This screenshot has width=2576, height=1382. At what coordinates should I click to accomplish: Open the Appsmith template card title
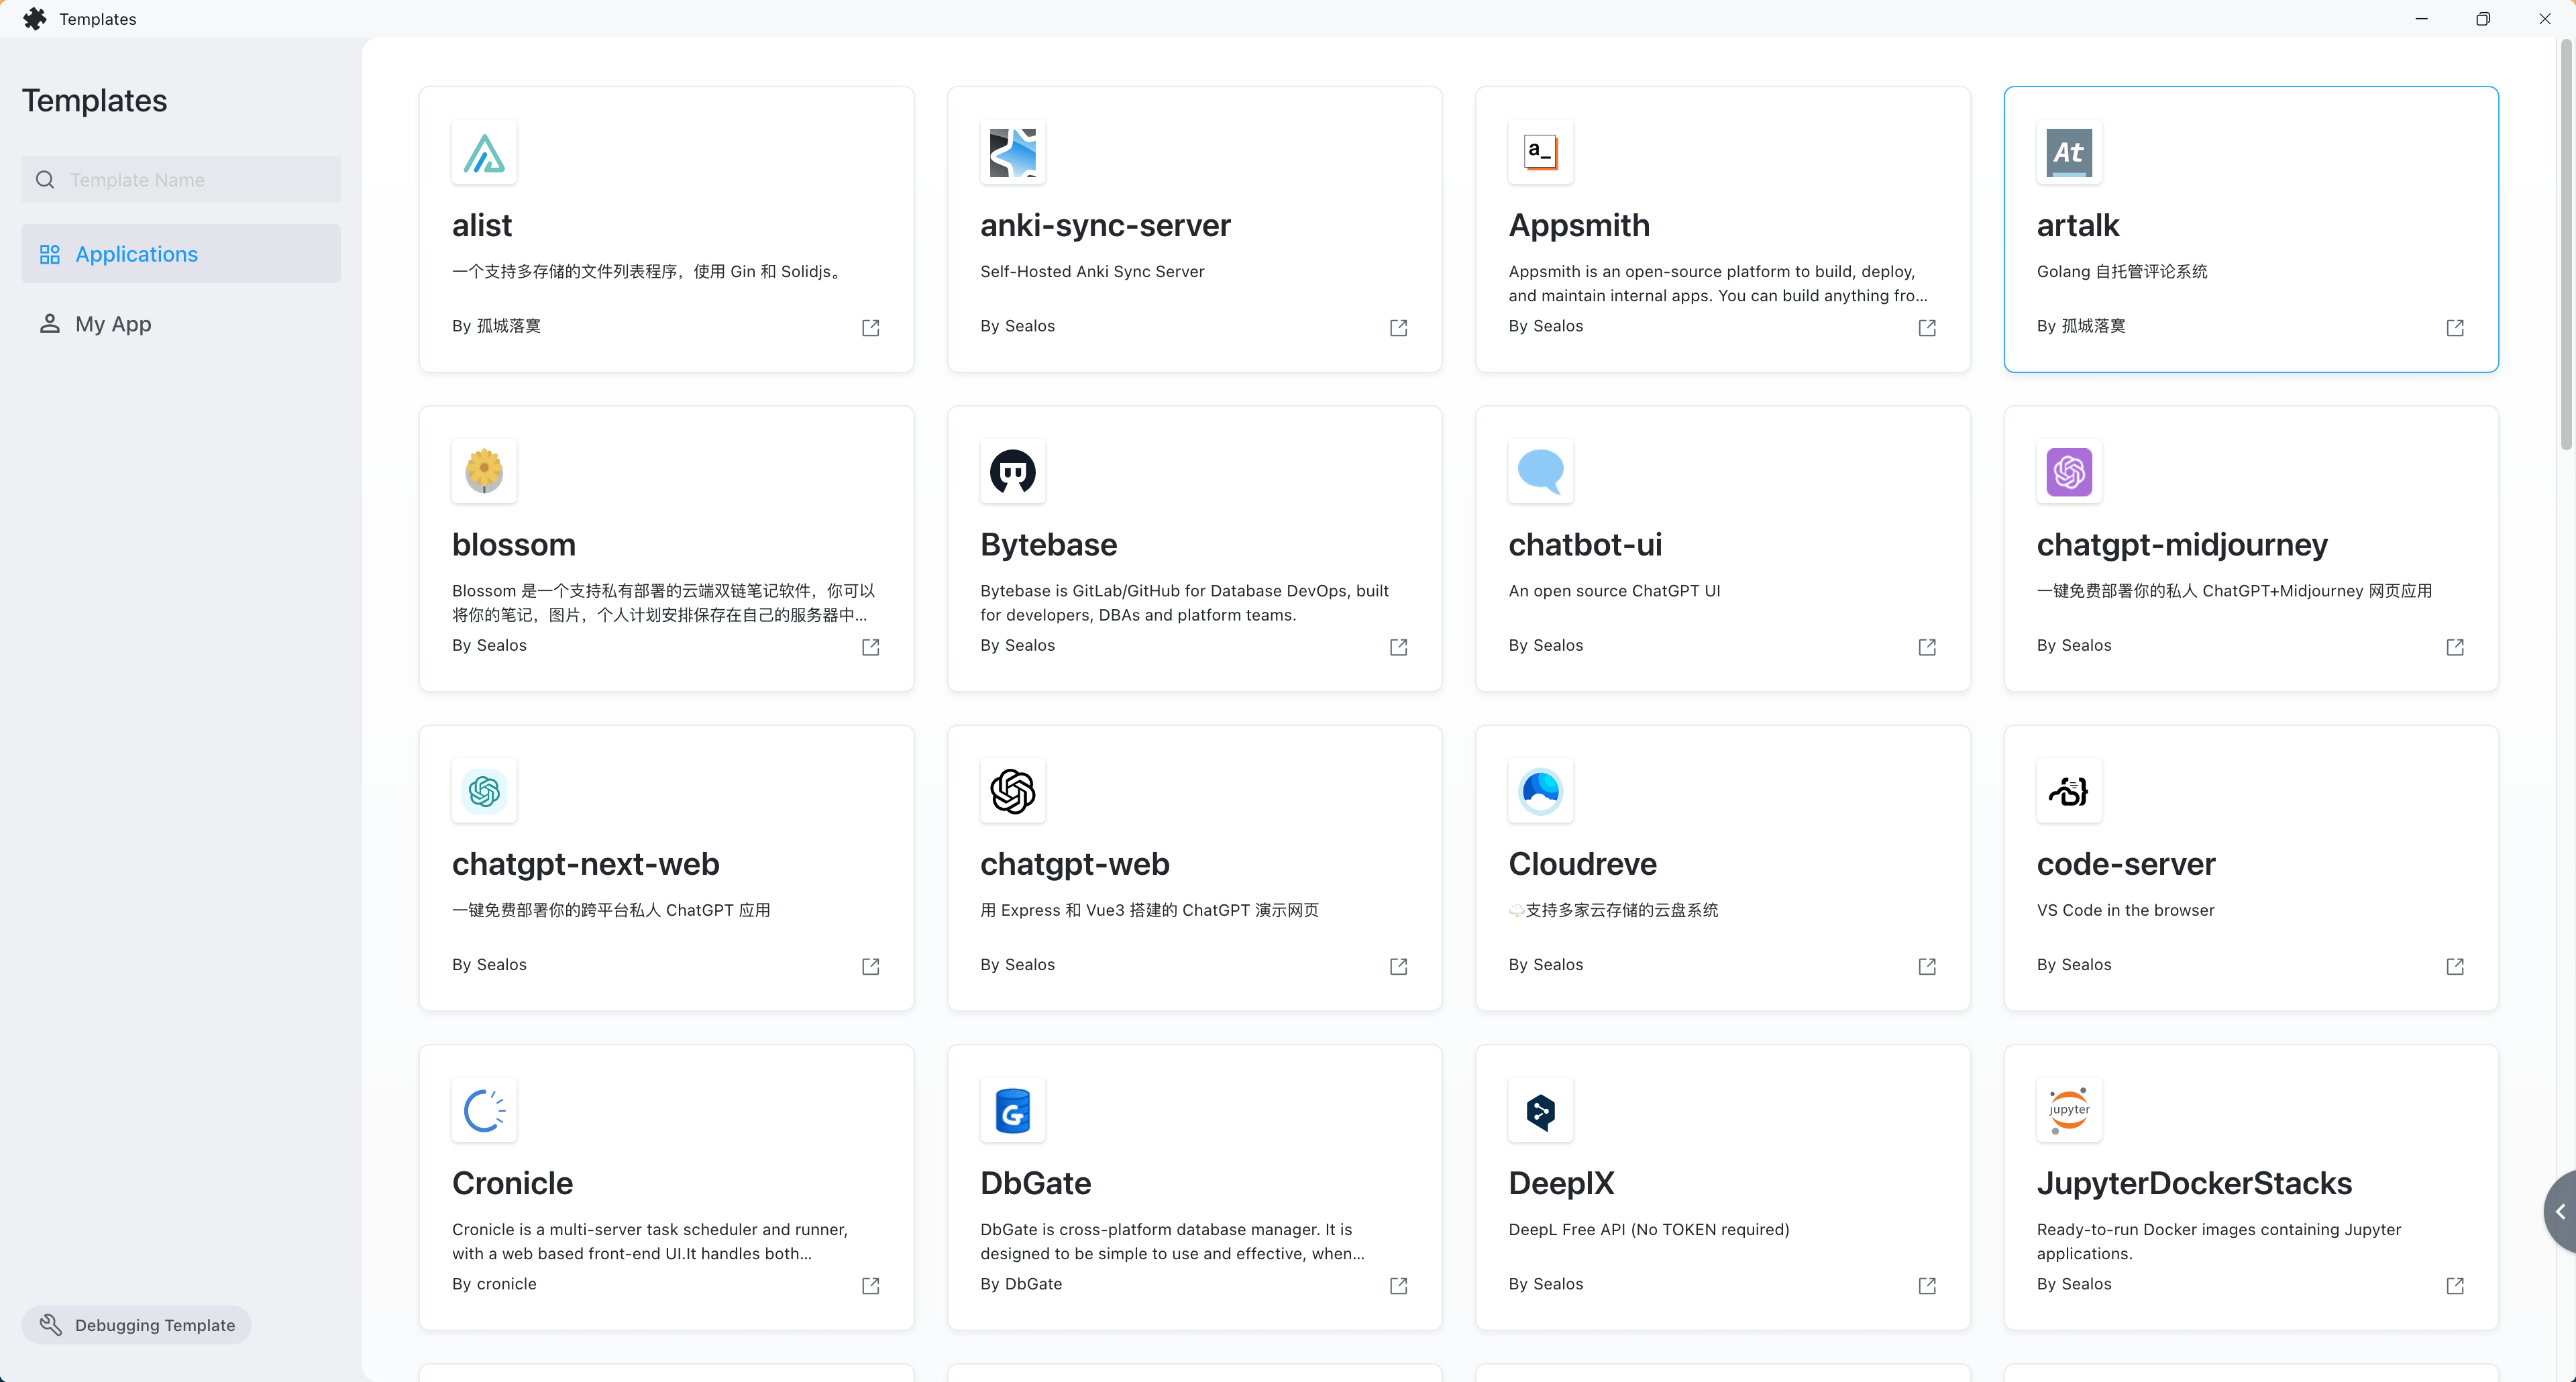(x=1578, y=225)
